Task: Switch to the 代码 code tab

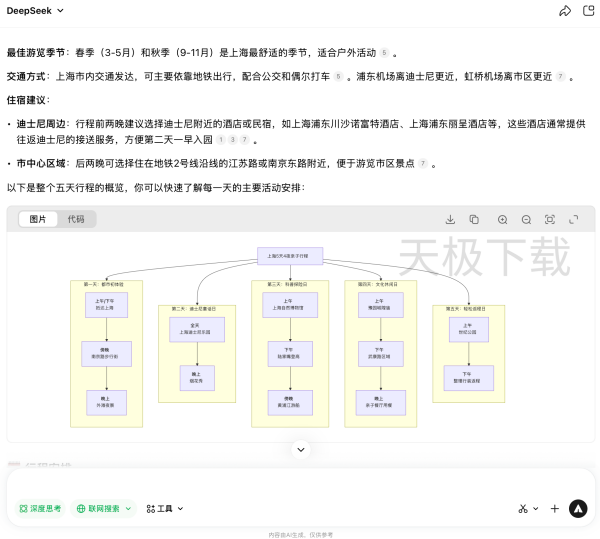Action: (76, 219)
